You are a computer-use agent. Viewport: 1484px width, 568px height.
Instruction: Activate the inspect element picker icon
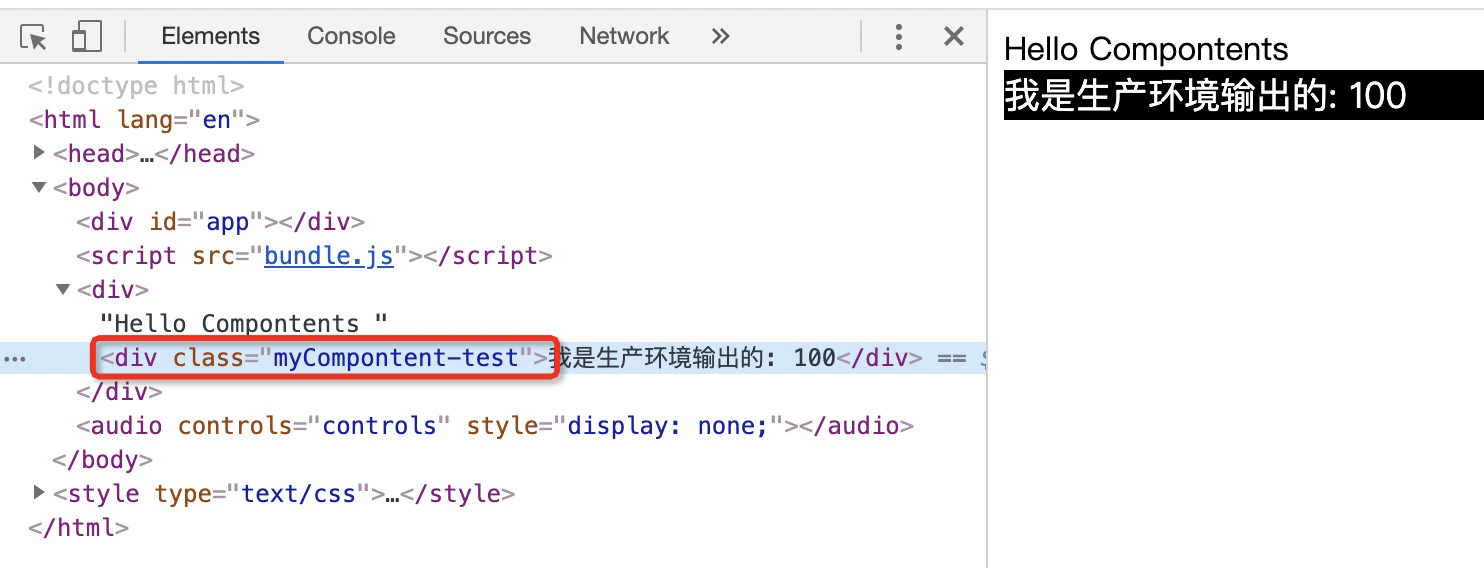(x=34, y=37)
